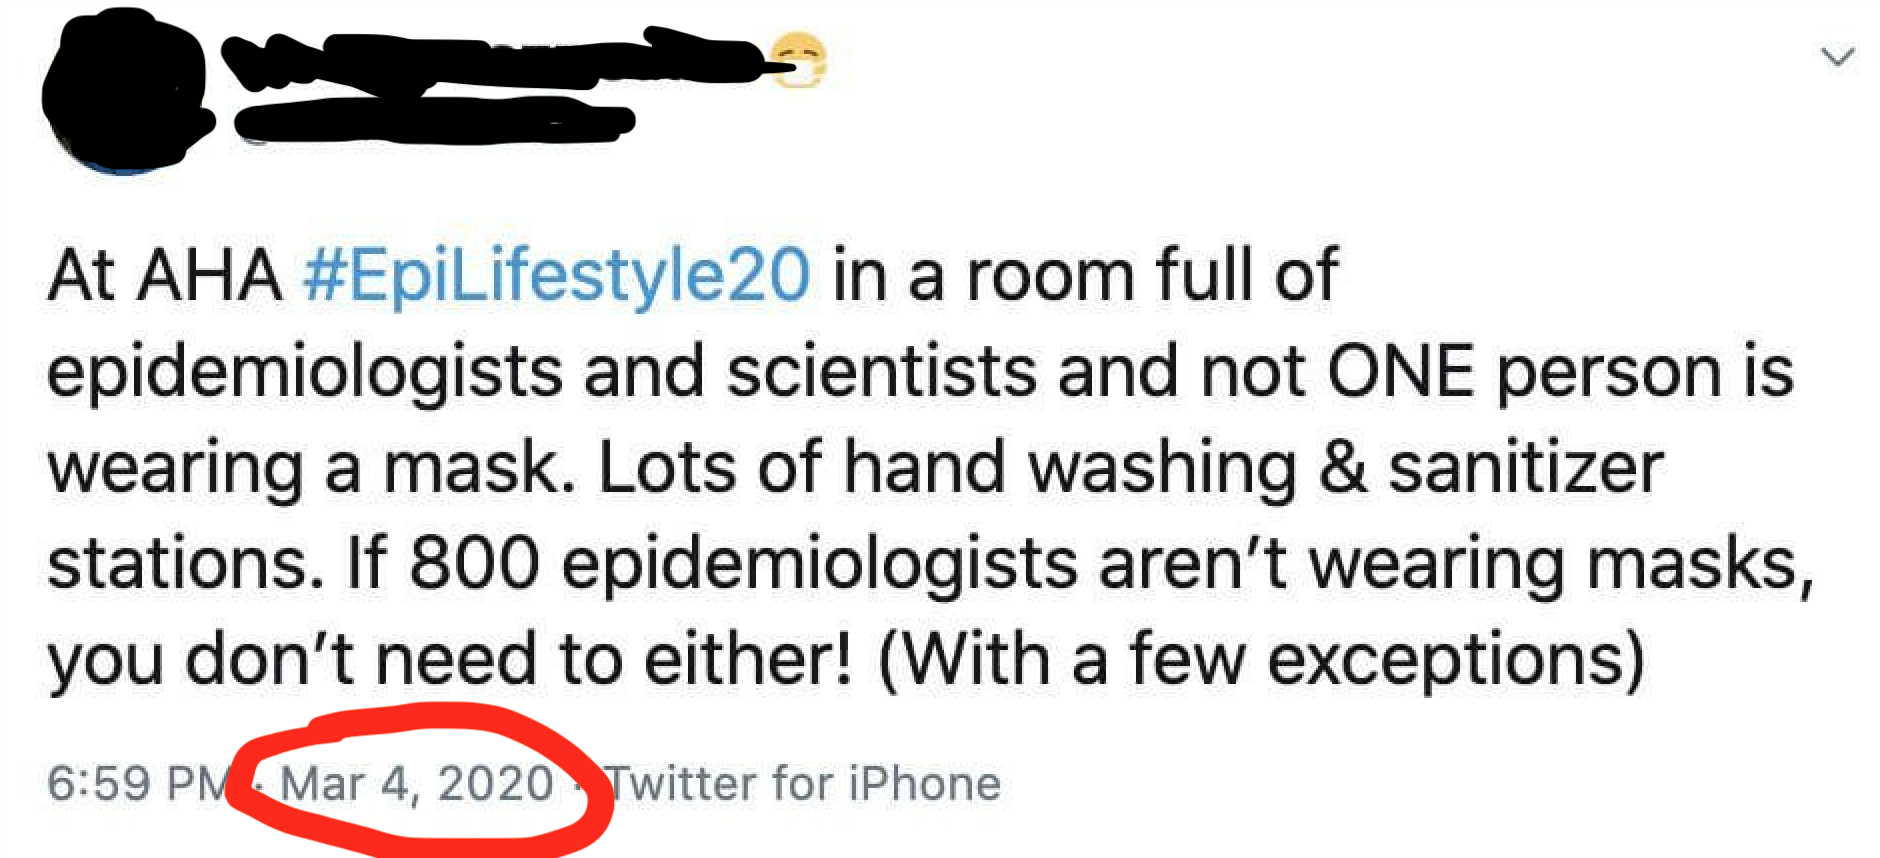
Task: Click the face mask emoji beside the name
Action: pos(798,61)
